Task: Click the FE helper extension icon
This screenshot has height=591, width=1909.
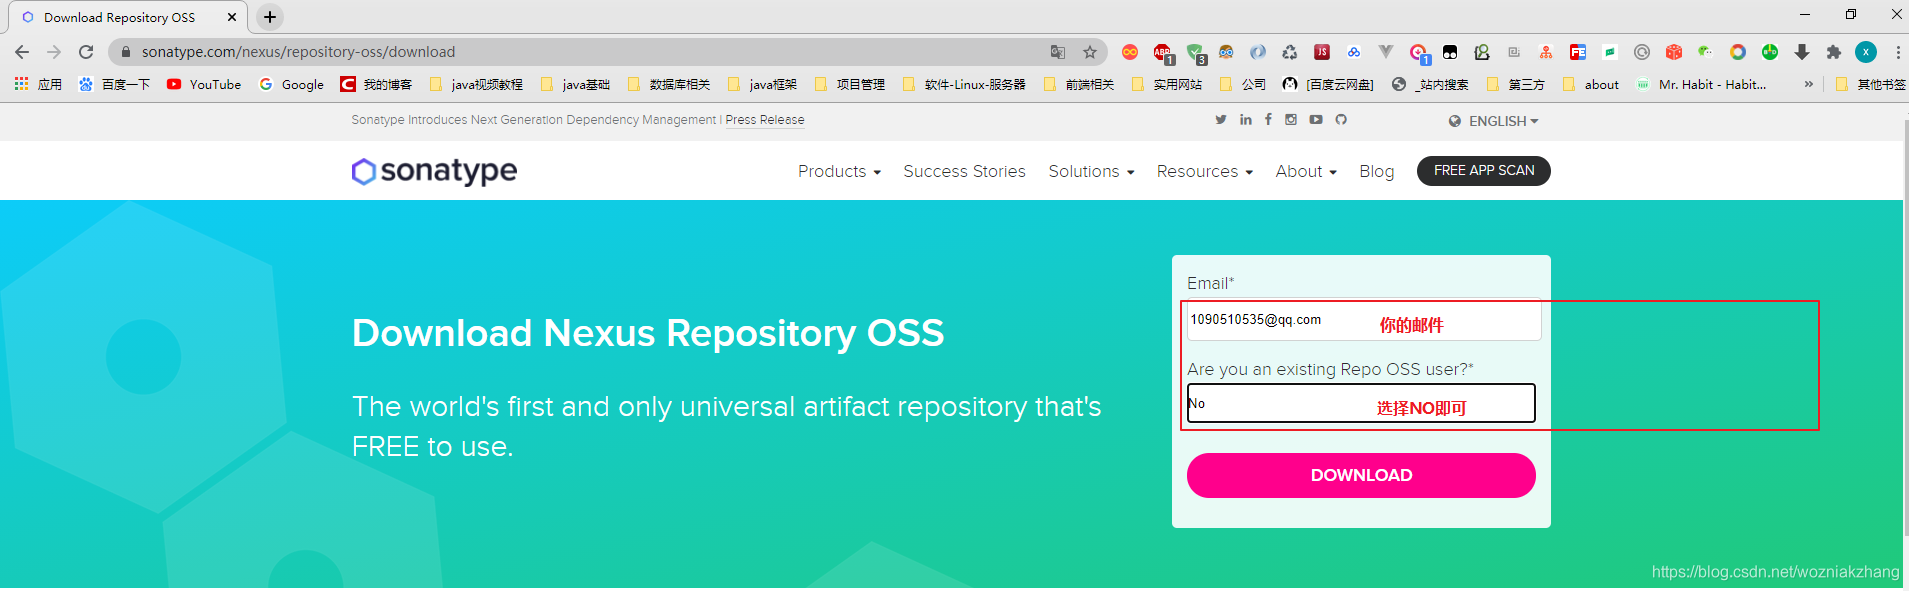Action: tap(1578, 52)
